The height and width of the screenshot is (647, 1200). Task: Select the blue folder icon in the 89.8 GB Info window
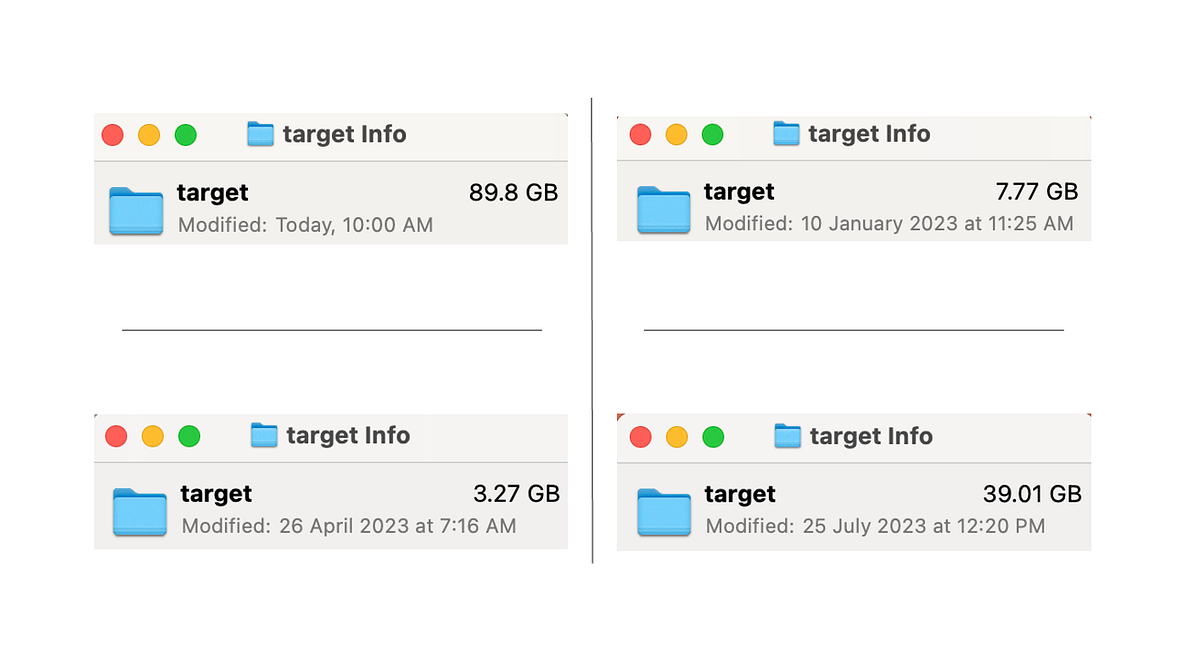[x=136, y=210]
